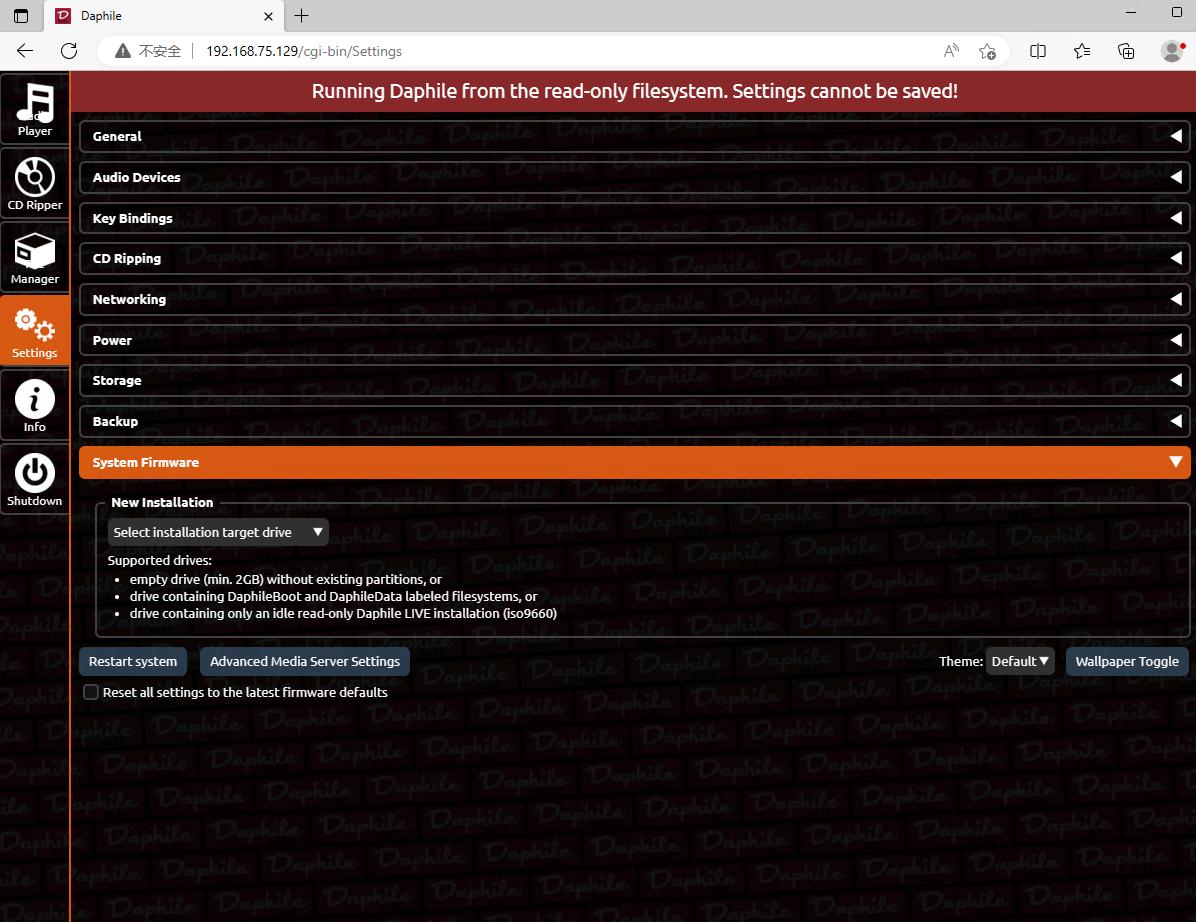Open a new browser tab
The width and height of the screenshot is (1196, 922).
[x=301, y=15]
